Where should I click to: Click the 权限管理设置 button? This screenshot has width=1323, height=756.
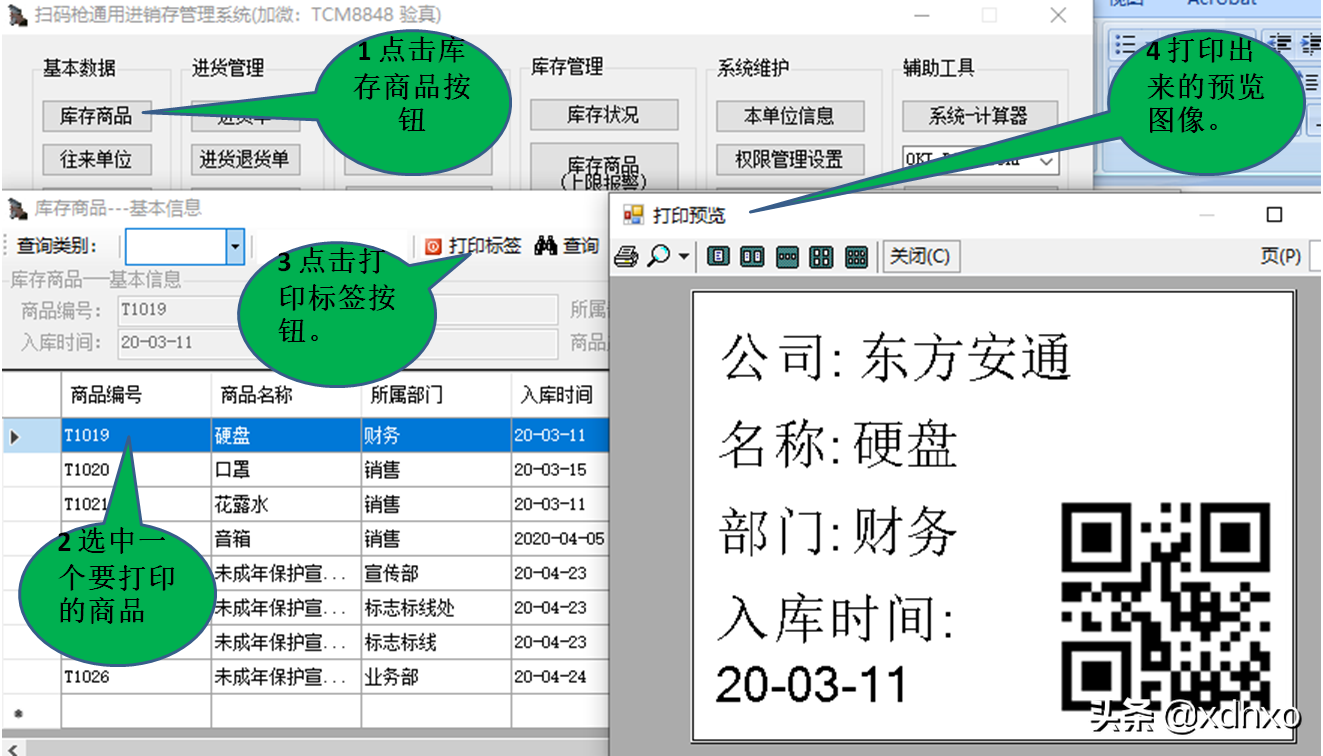coord(788,159)
